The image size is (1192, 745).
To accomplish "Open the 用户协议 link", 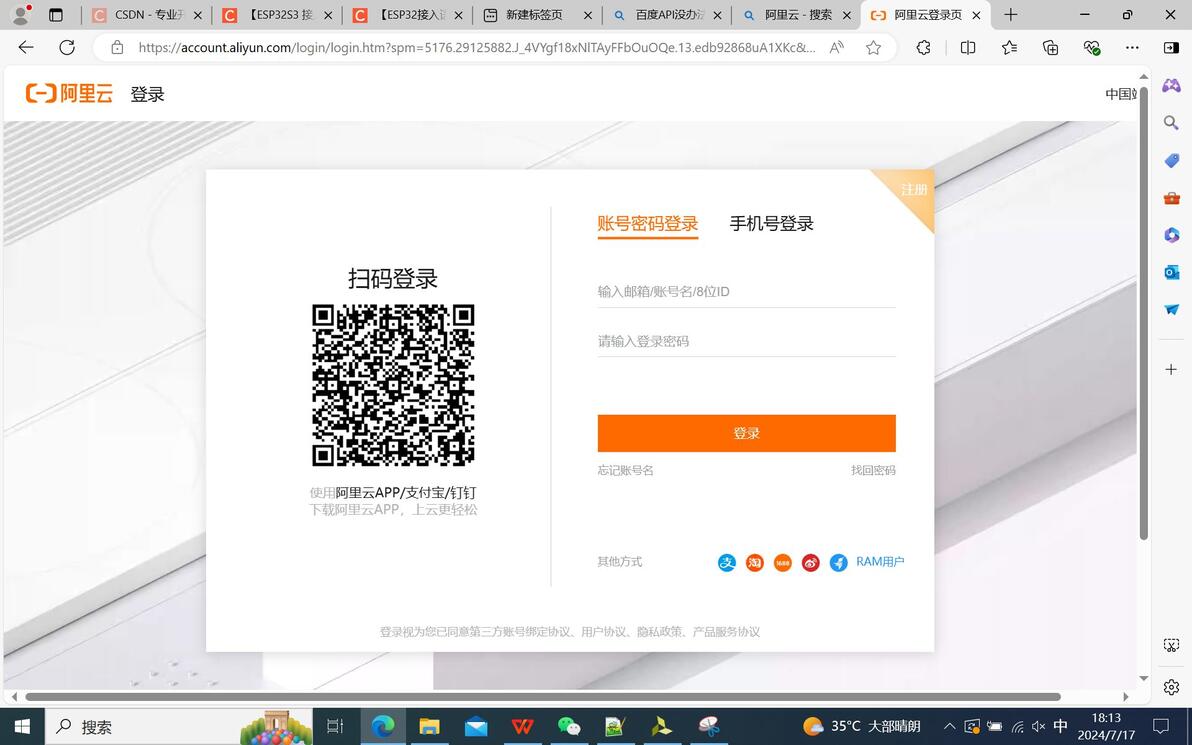I will coord(604,632).
